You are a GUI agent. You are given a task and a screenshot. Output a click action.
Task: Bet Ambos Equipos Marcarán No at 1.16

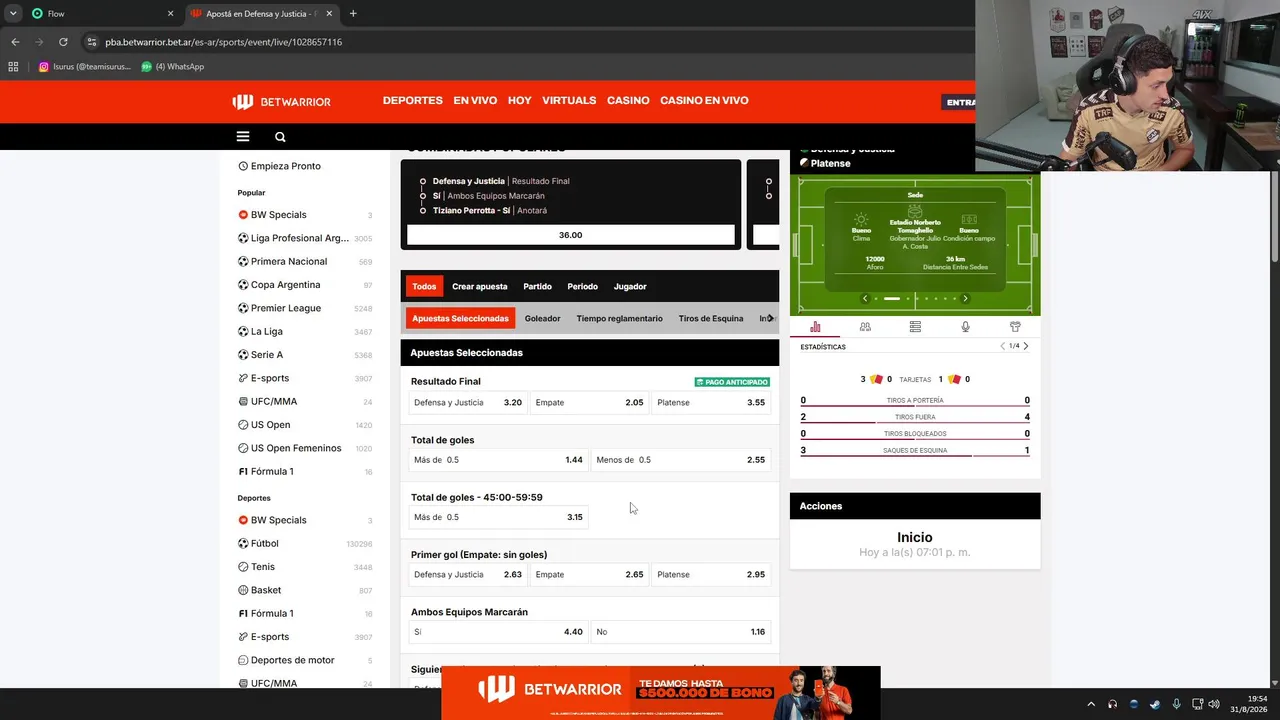coord(681,632)
